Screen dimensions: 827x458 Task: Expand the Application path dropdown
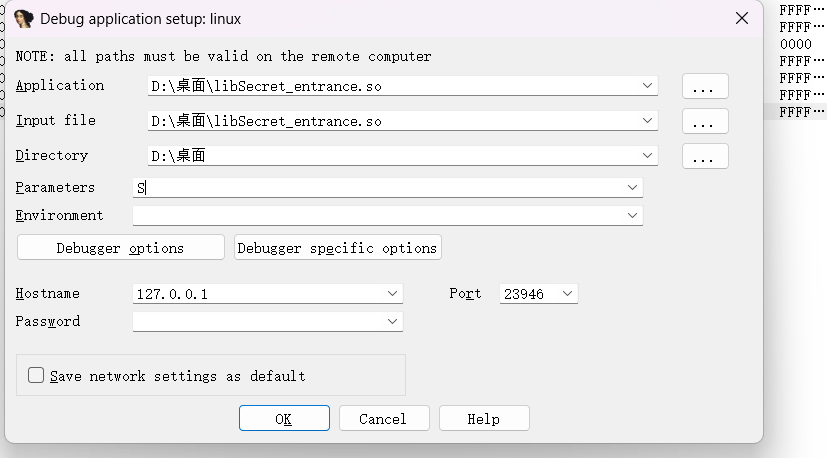[x=648, y=87]
